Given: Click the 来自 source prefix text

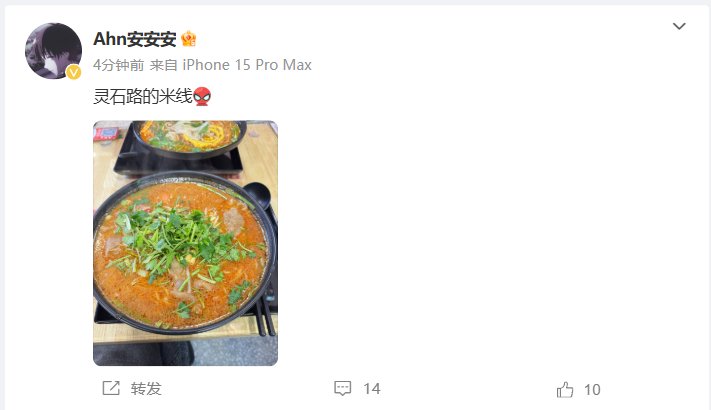Looking at the screenshot, I should pos(164,65).
